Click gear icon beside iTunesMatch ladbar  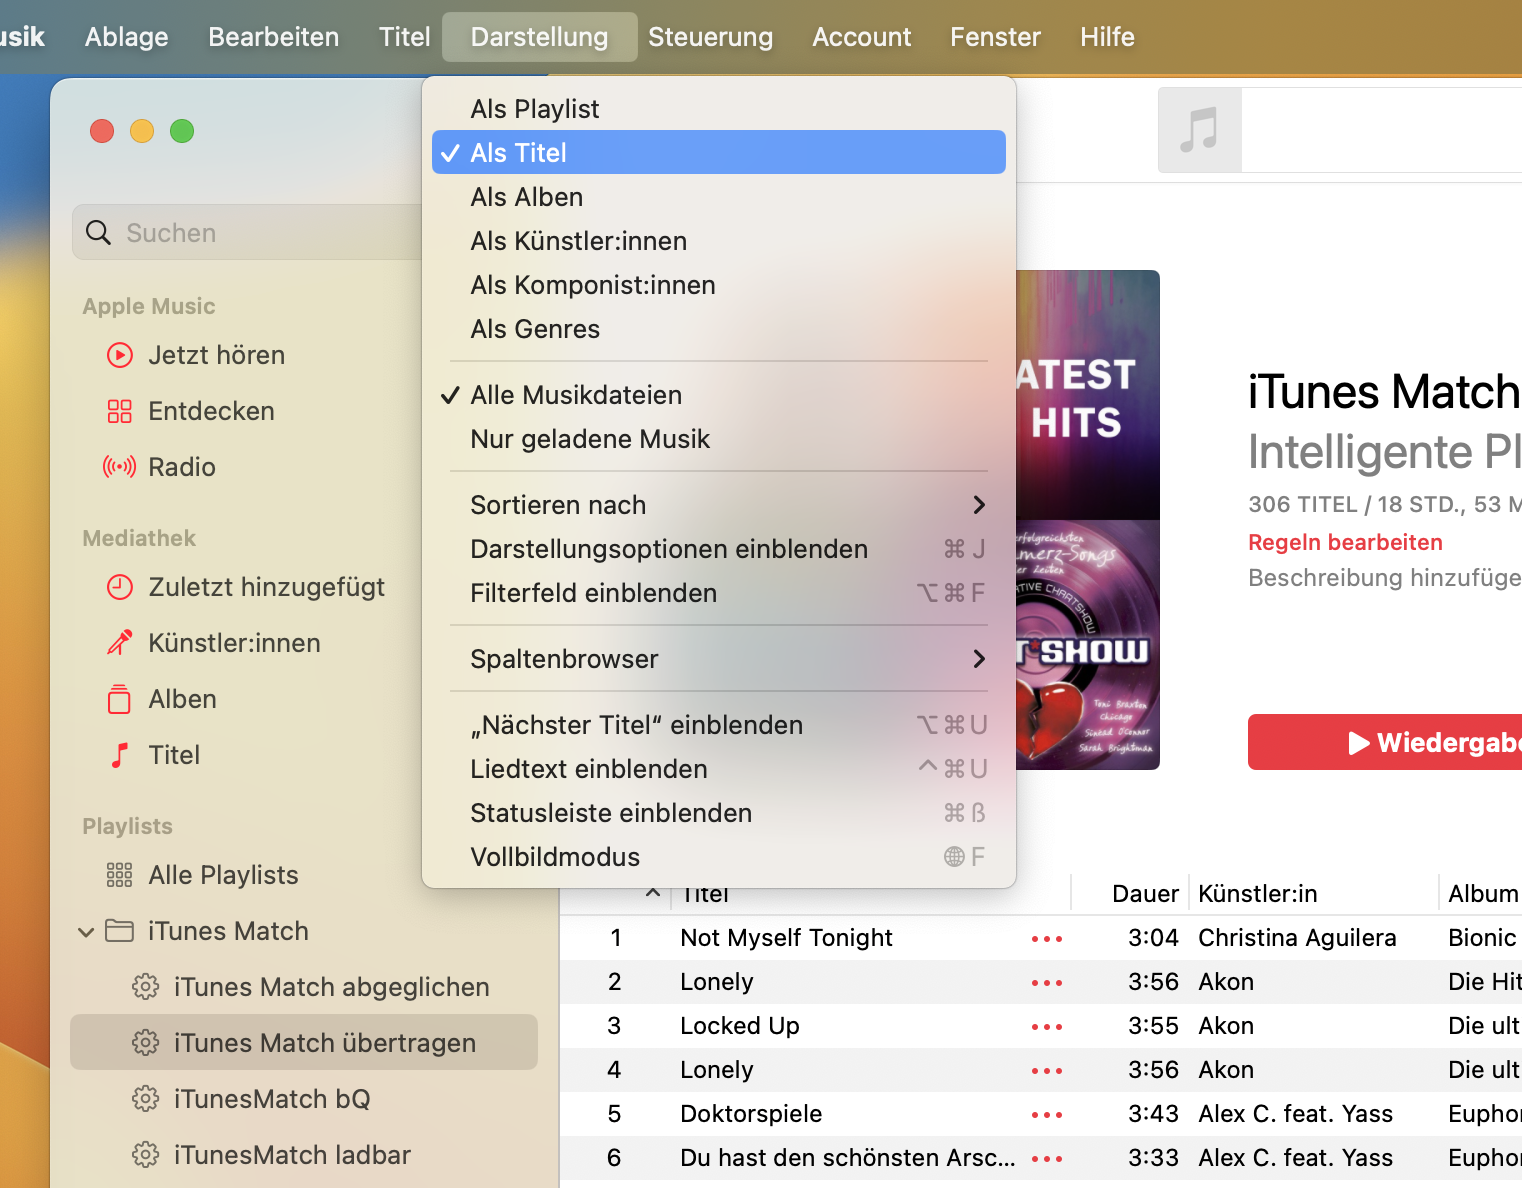click(x=146, y=1155)
